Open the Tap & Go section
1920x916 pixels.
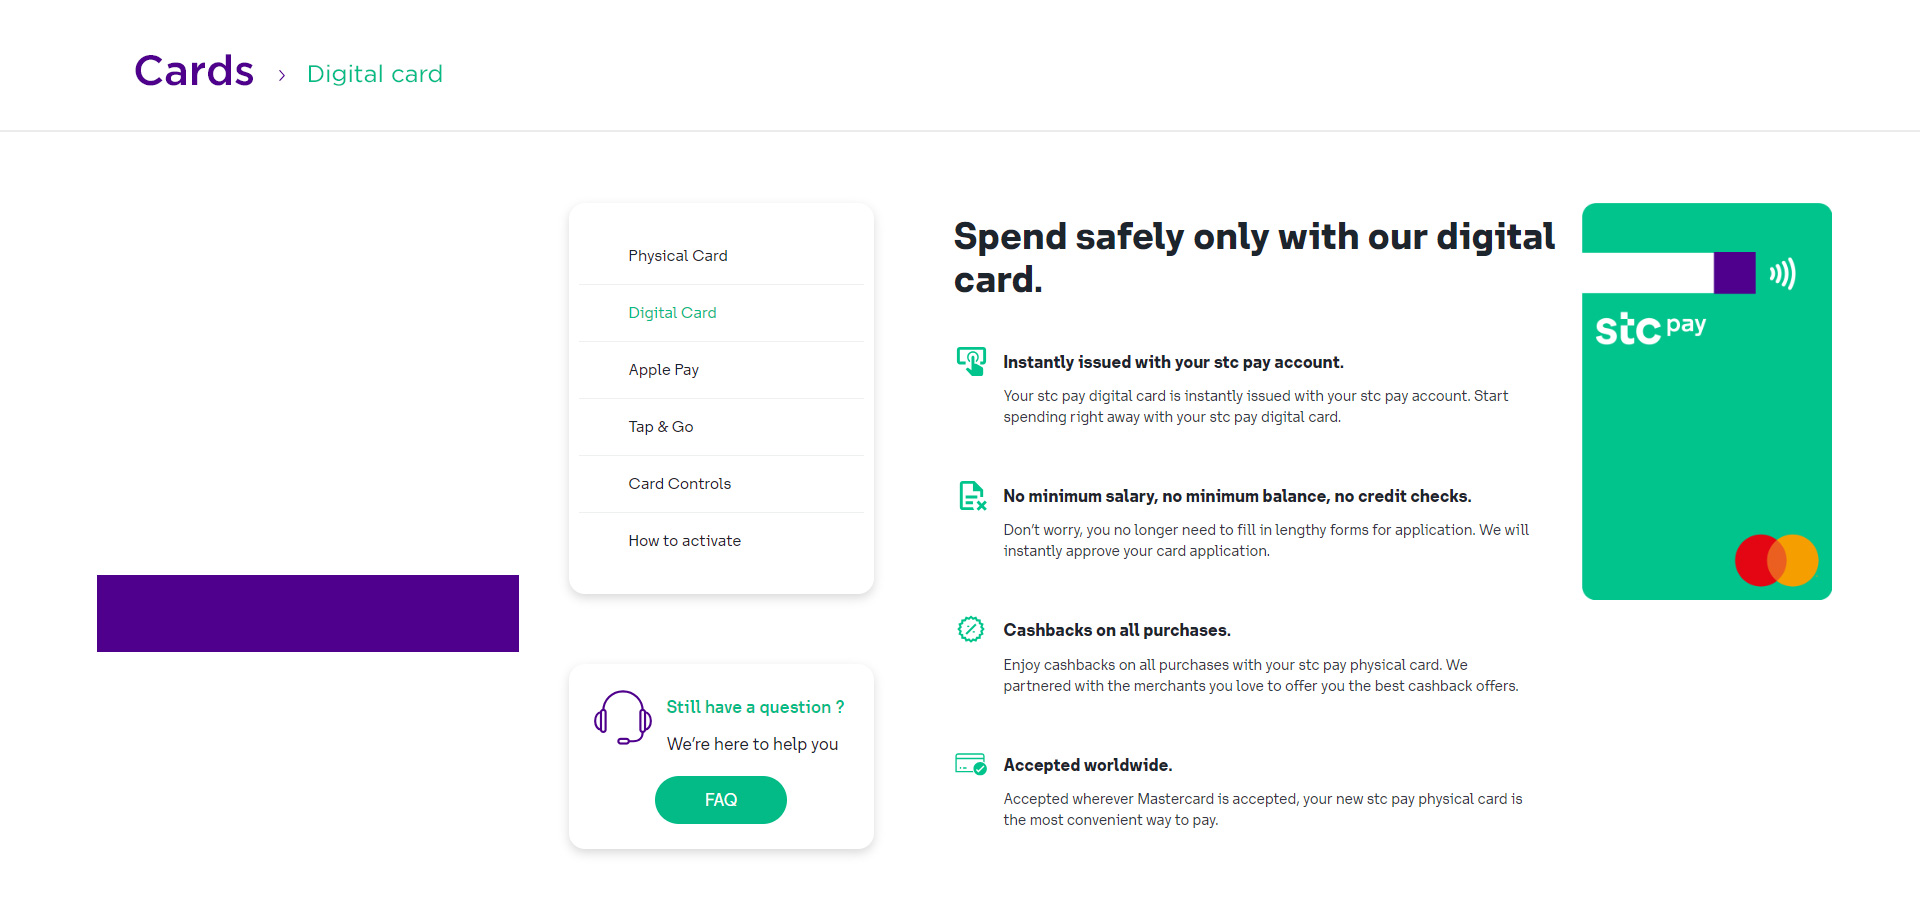660,427
